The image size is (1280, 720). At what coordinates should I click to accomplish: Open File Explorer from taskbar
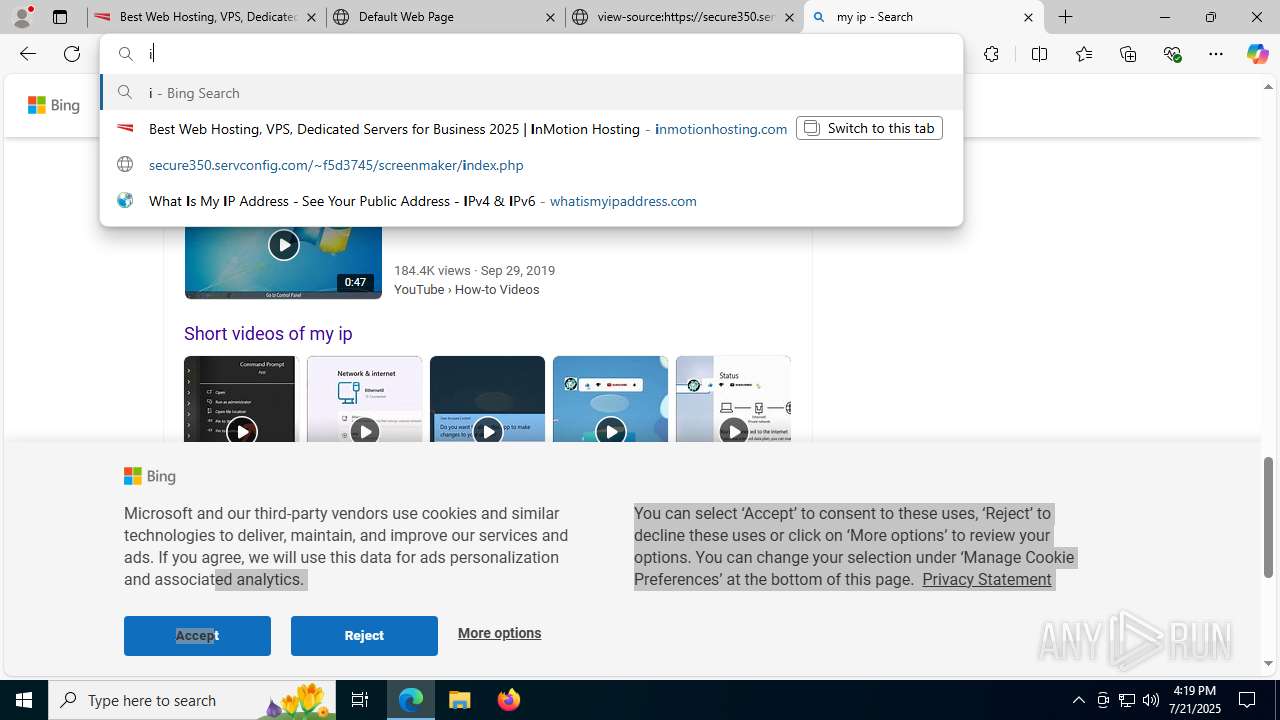460,700
